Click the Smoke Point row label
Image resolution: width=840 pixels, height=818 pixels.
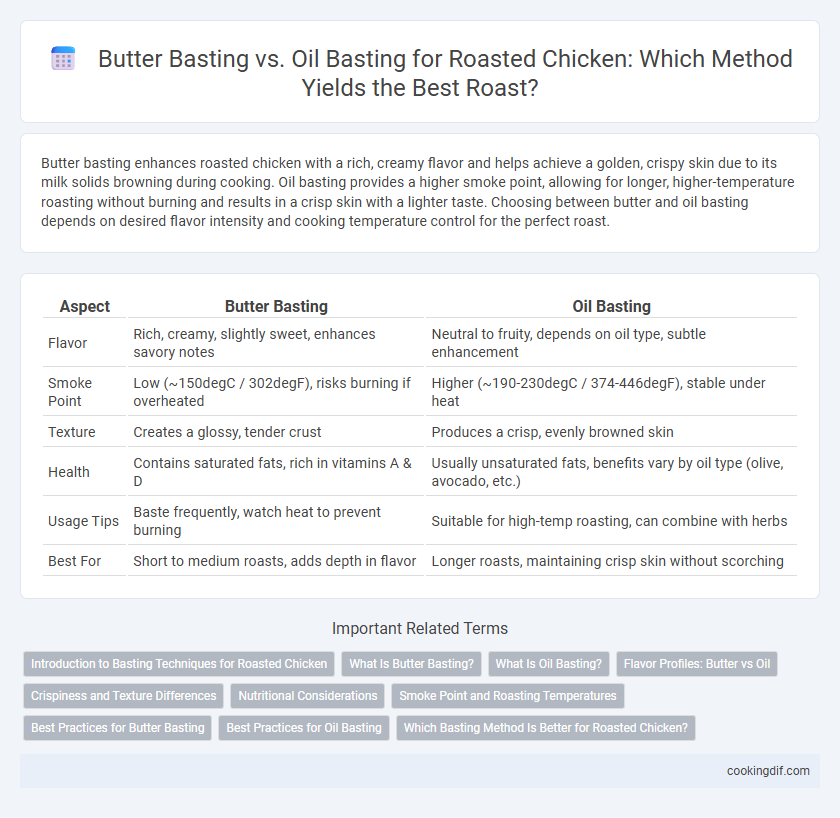pos(70,392)
